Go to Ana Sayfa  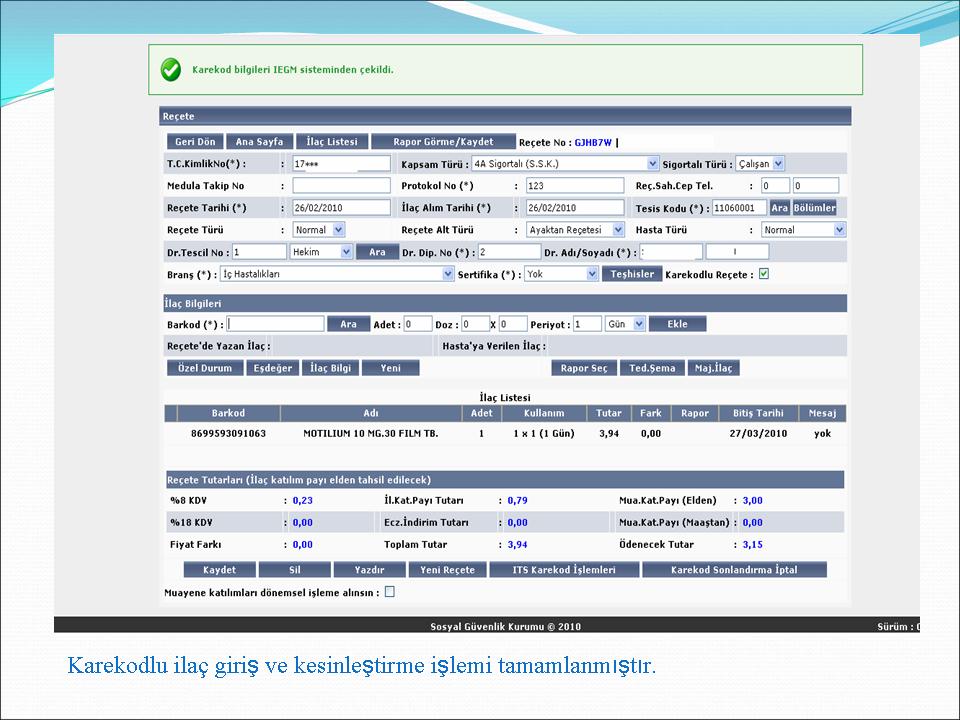click(259, 142)
